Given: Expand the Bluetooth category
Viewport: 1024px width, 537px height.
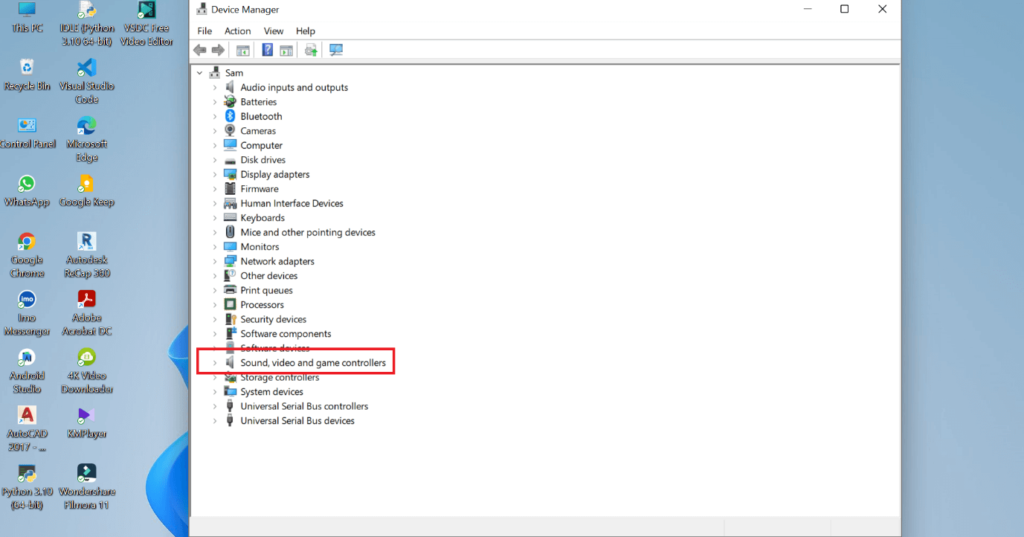Looking at the screenshot, I should 214,116.
